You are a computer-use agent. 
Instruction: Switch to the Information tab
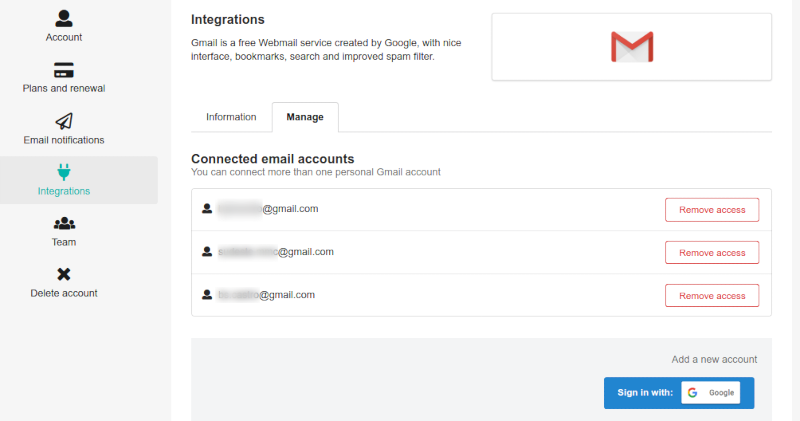point(231,117)
